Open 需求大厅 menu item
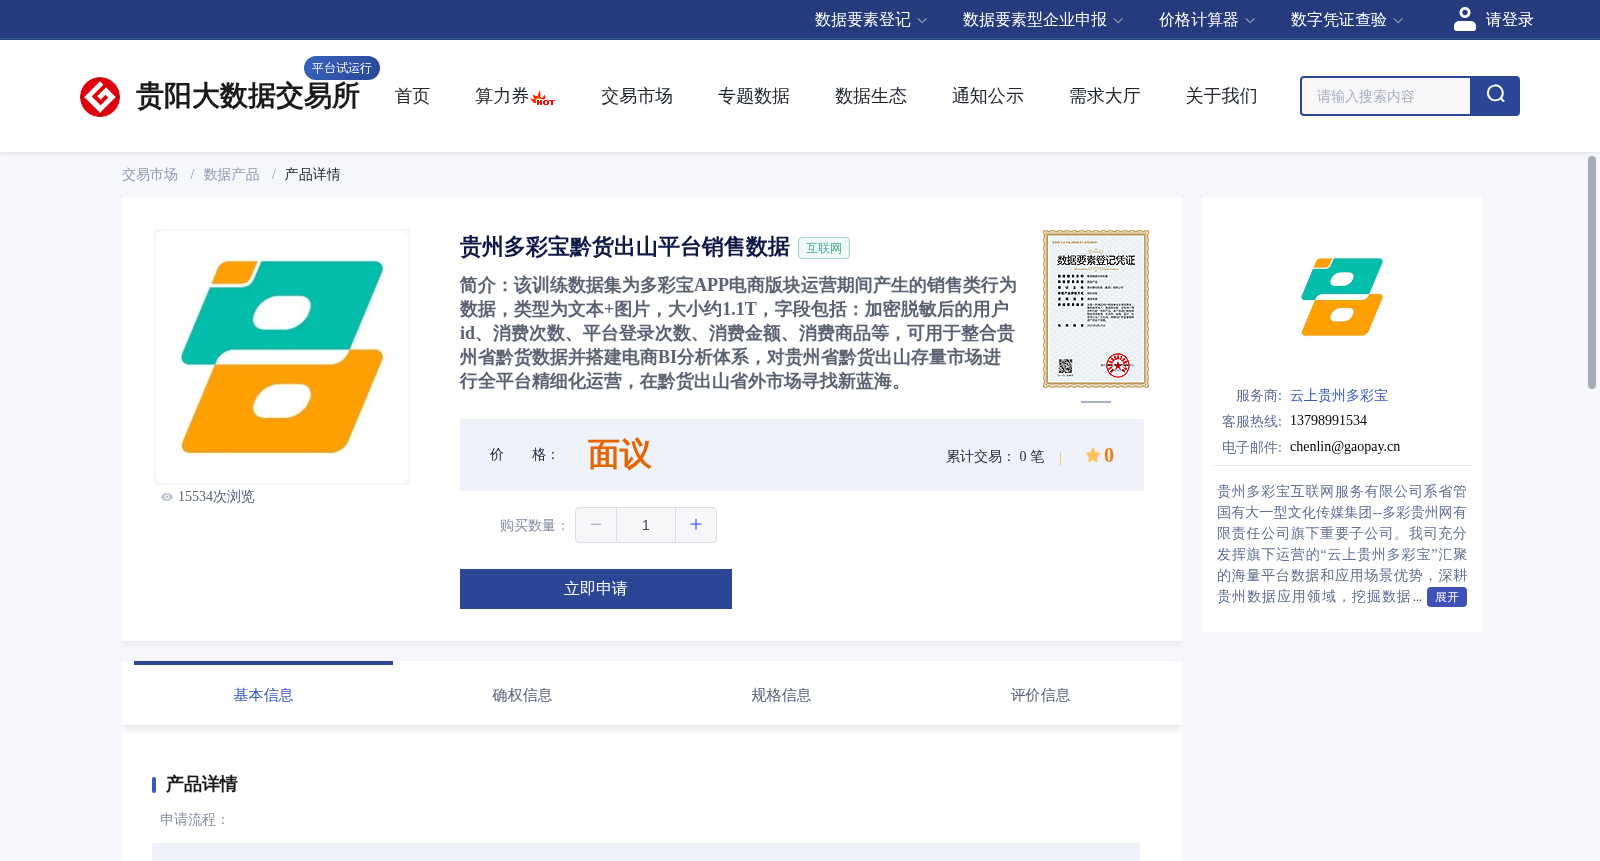The width and height of the screenshot is (1600, 861). tap(1105, 96)
